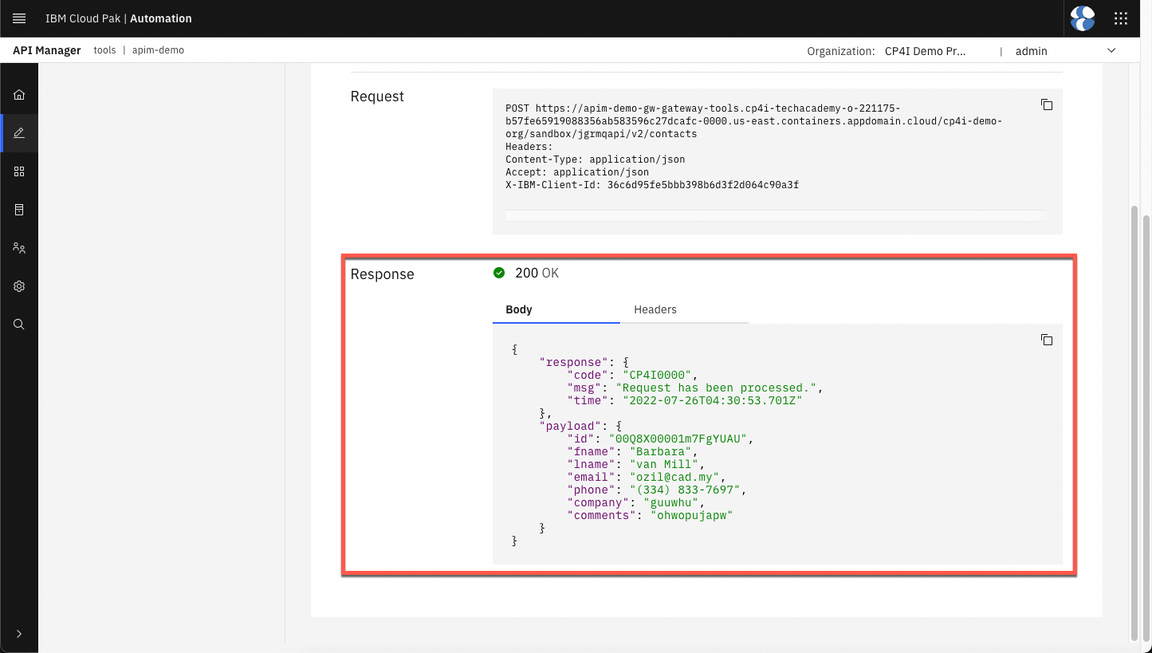The width and height of the screenshot is (1152, 653).
Task: Click the IBM Cloud Pak user avatar
Action: tap(1082, 18)
